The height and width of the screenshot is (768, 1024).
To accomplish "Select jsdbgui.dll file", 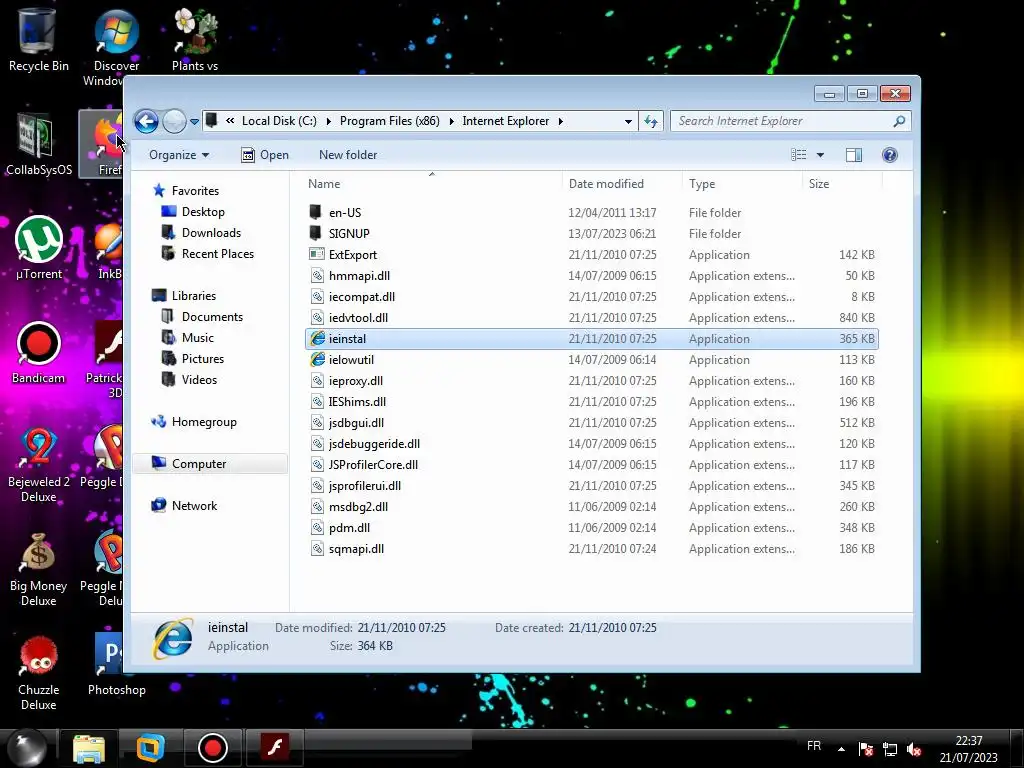I will [x=592, y=423].
